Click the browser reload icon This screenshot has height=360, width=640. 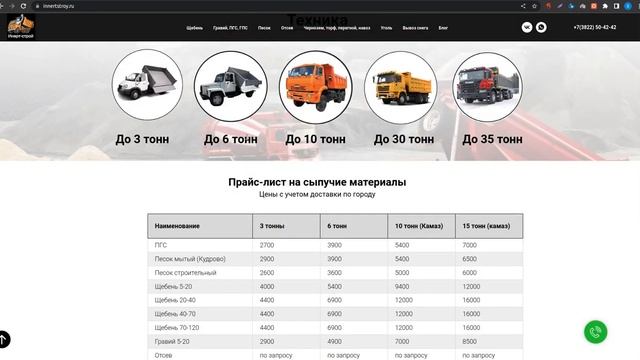point(23,6)
